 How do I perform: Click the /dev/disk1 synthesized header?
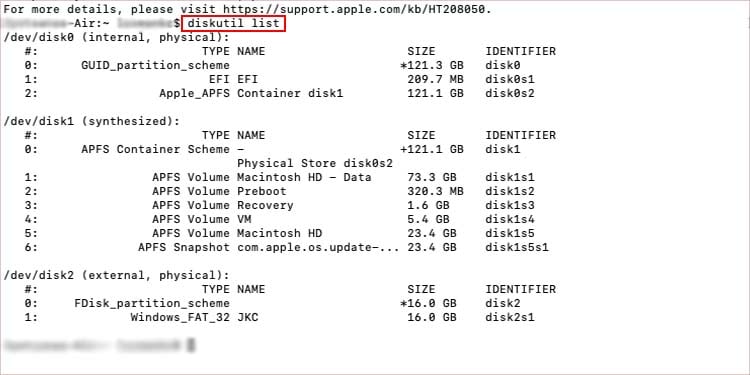click(x=92, y=121)
